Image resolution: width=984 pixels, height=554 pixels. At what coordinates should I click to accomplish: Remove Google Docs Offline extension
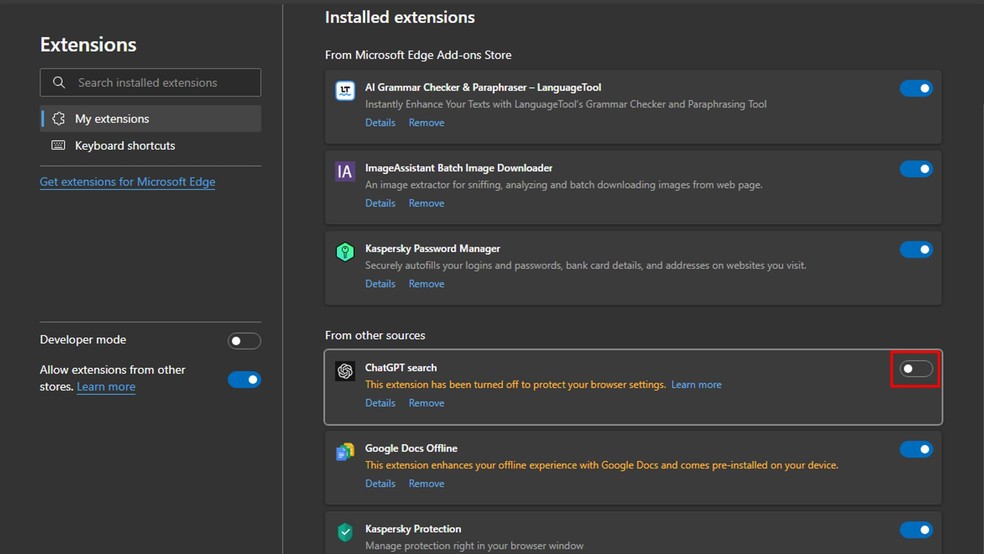[426, 484]
